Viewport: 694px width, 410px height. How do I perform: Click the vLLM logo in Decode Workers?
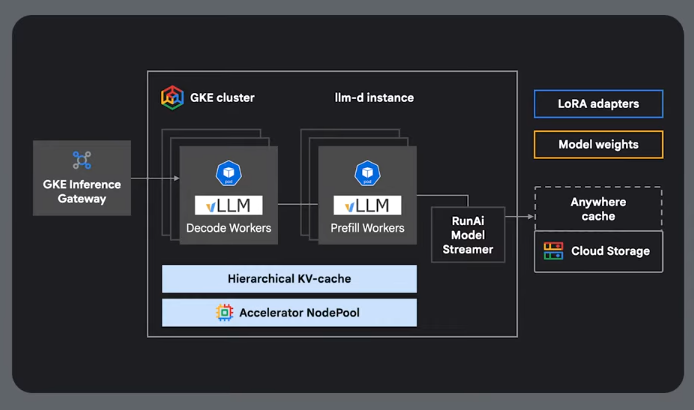pyautogui.click(x=228, y=205)
